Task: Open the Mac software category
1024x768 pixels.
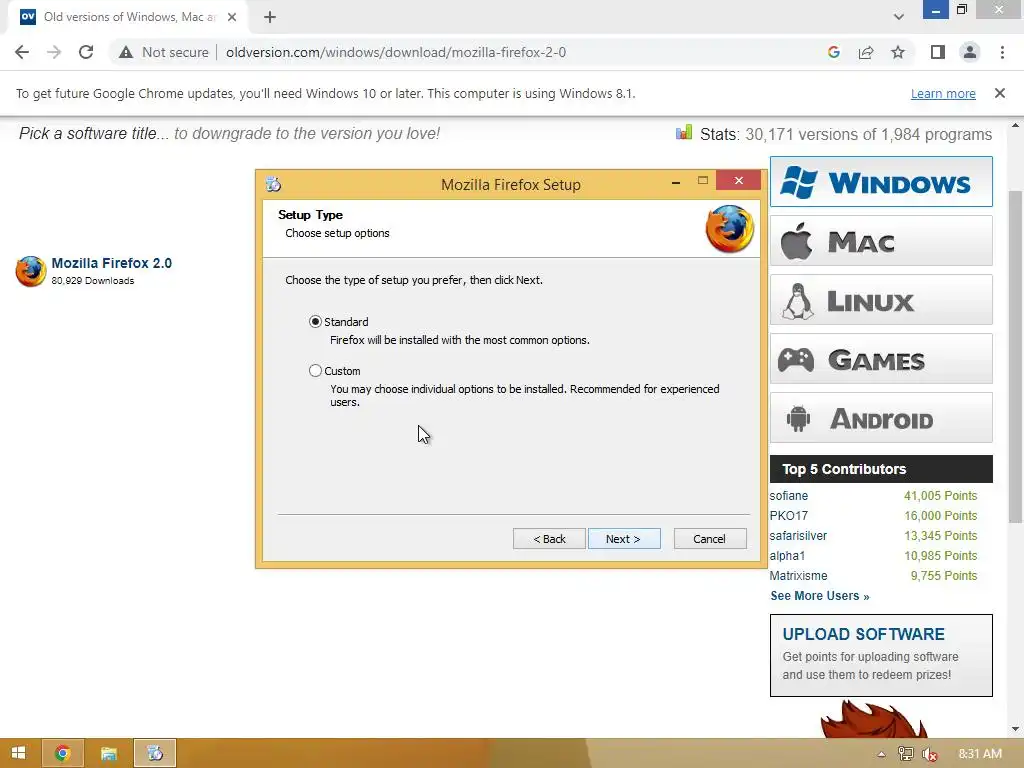Action: [881, 241]
